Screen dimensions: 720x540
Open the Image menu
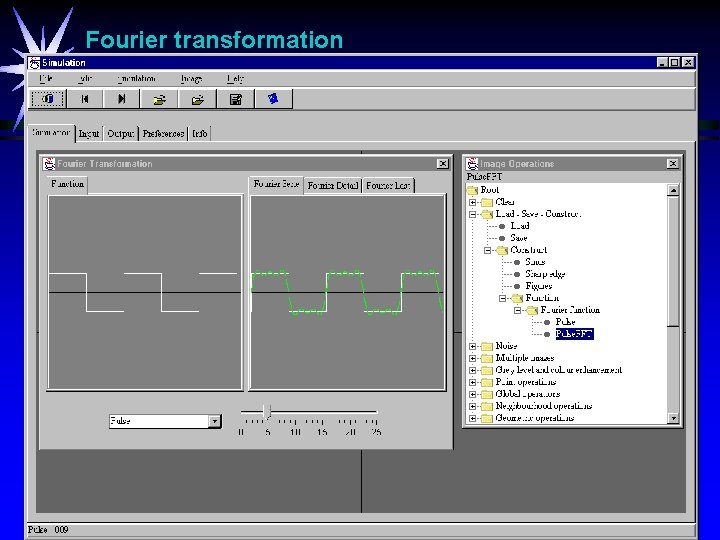coord(191,79)
